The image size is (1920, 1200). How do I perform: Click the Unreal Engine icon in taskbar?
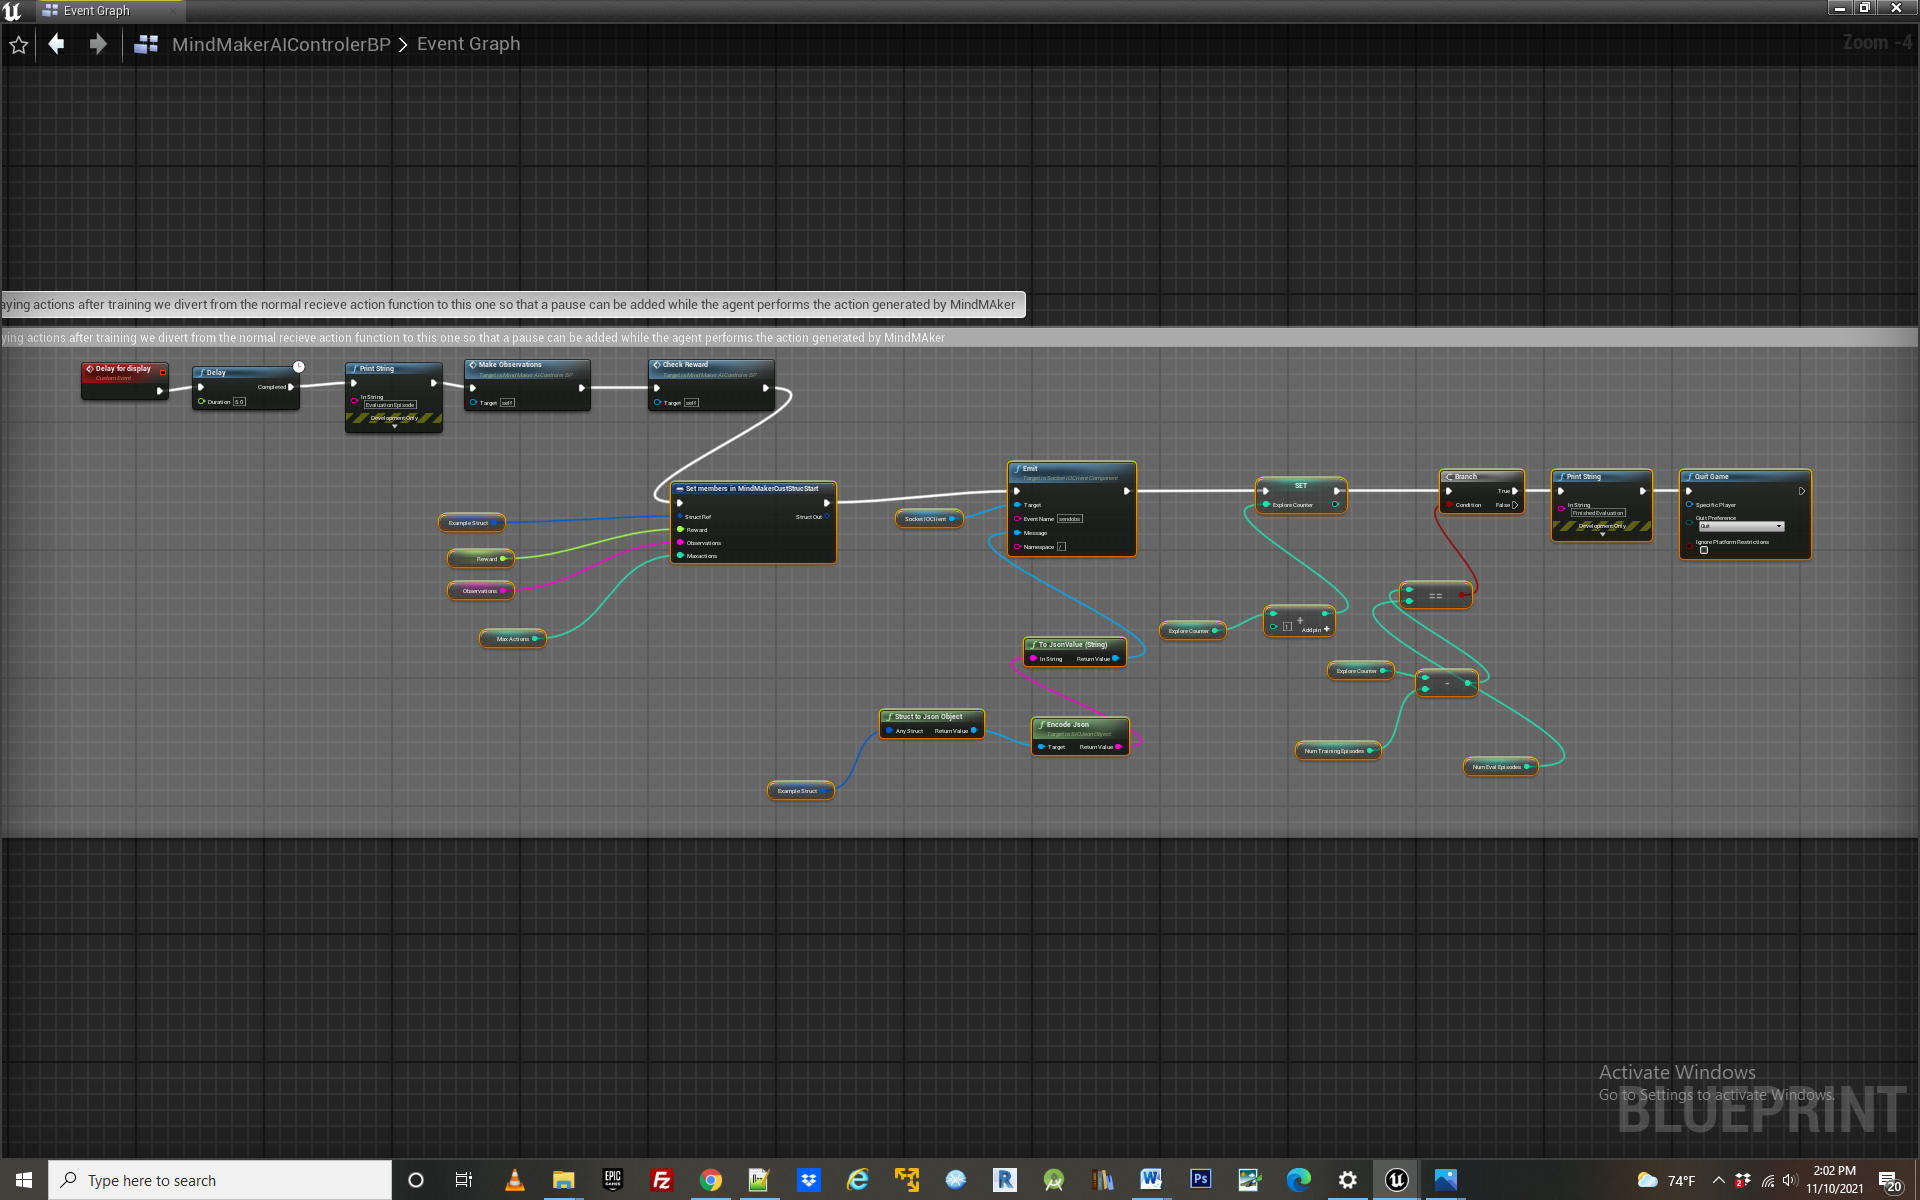tap(1396, 1180)
